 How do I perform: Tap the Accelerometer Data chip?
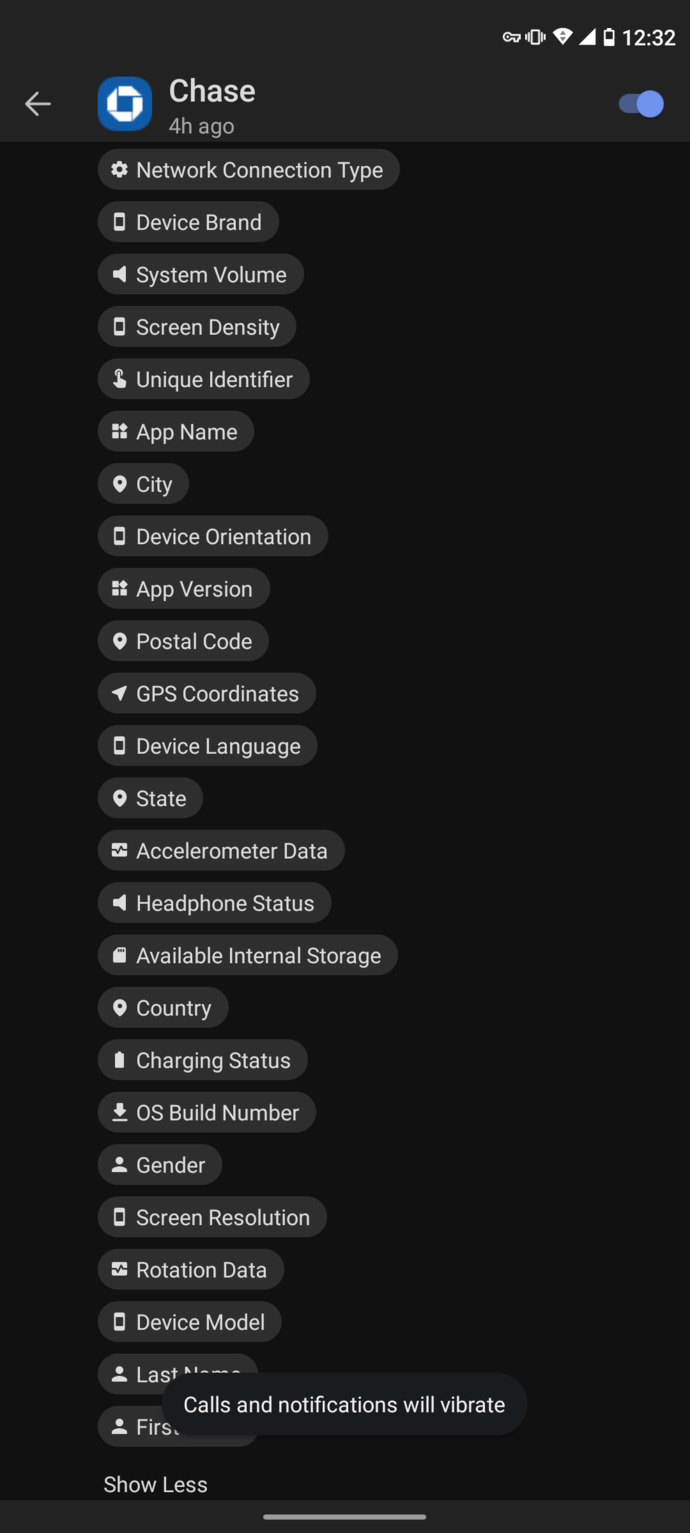point(221,851)
